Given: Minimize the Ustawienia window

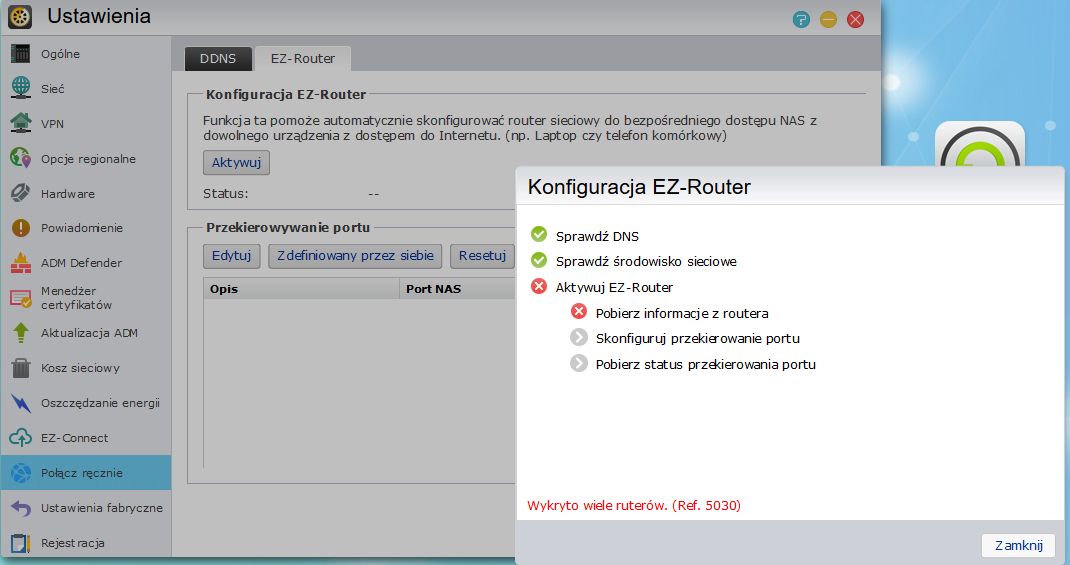Looking at the screenshot, I should (828, 20).
